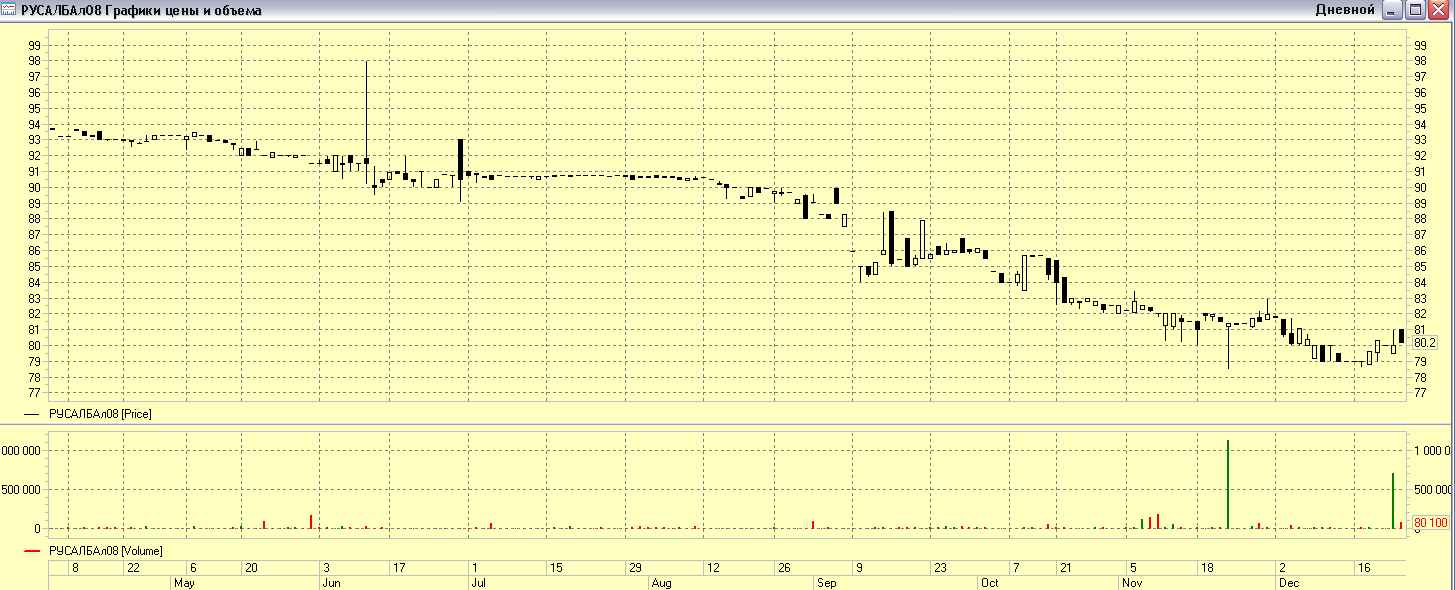Maximize the РУСАЛБАл08 chart window
The height and width of the screenshot is (590, 1455).
1415,10
